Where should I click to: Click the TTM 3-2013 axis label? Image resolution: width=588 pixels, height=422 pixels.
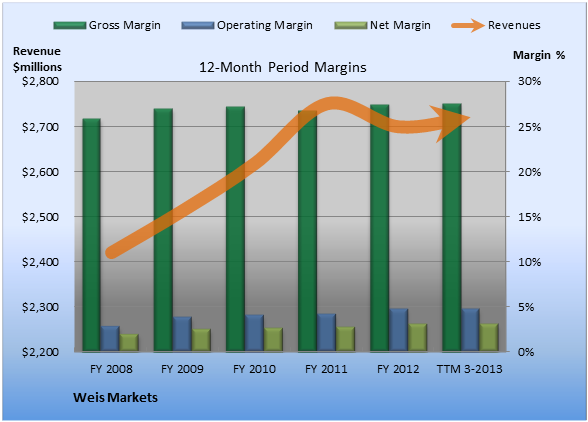[x=470, y=369]
